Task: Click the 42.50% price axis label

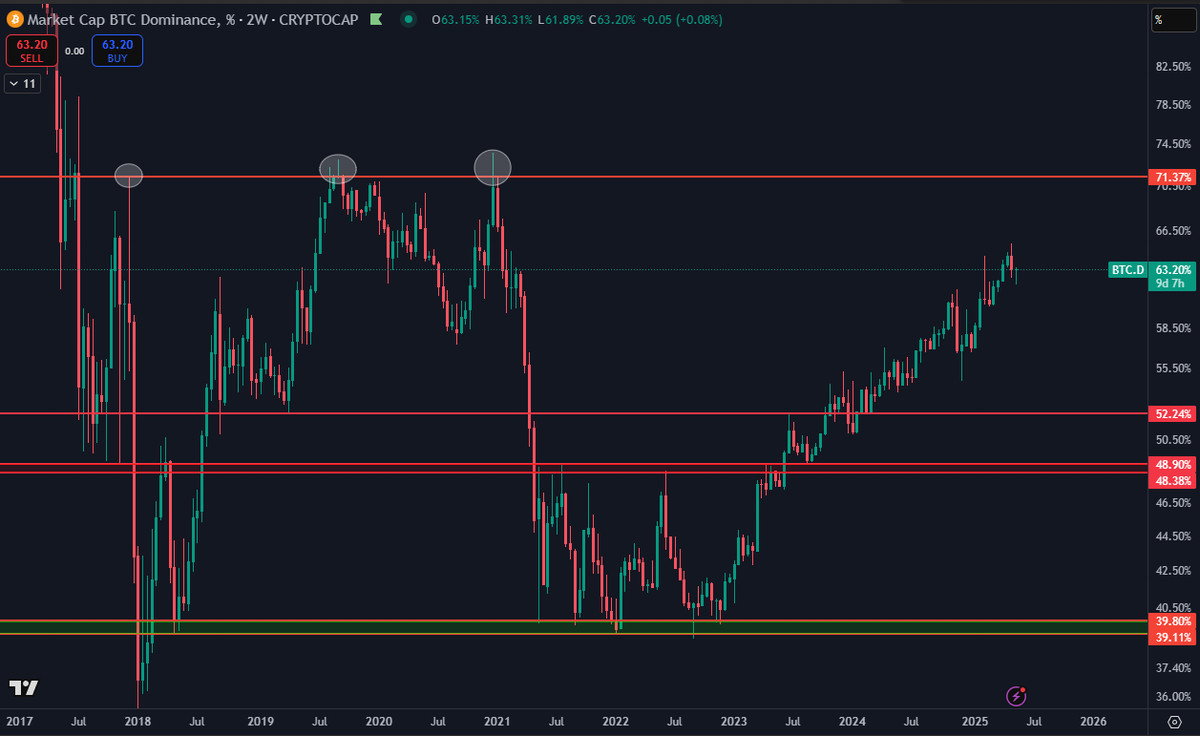Action: point(1173,571)
